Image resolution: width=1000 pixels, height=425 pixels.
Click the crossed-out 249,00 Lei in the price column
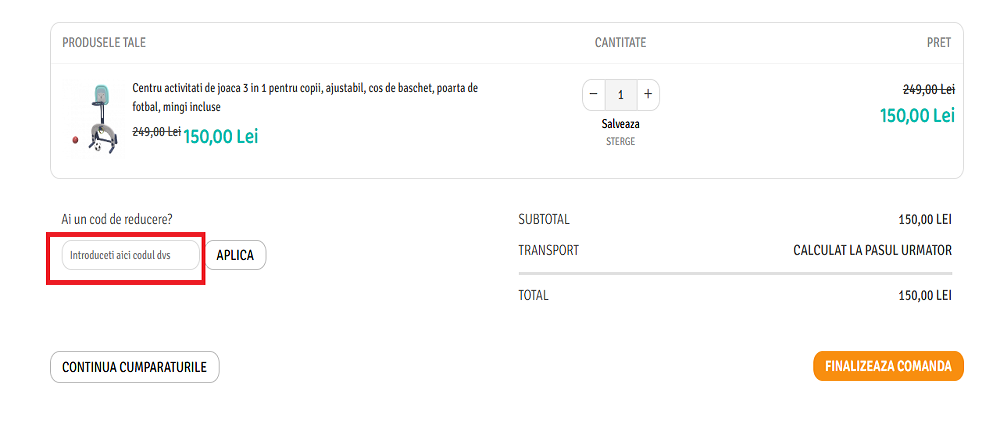click(x=928, y=89)
